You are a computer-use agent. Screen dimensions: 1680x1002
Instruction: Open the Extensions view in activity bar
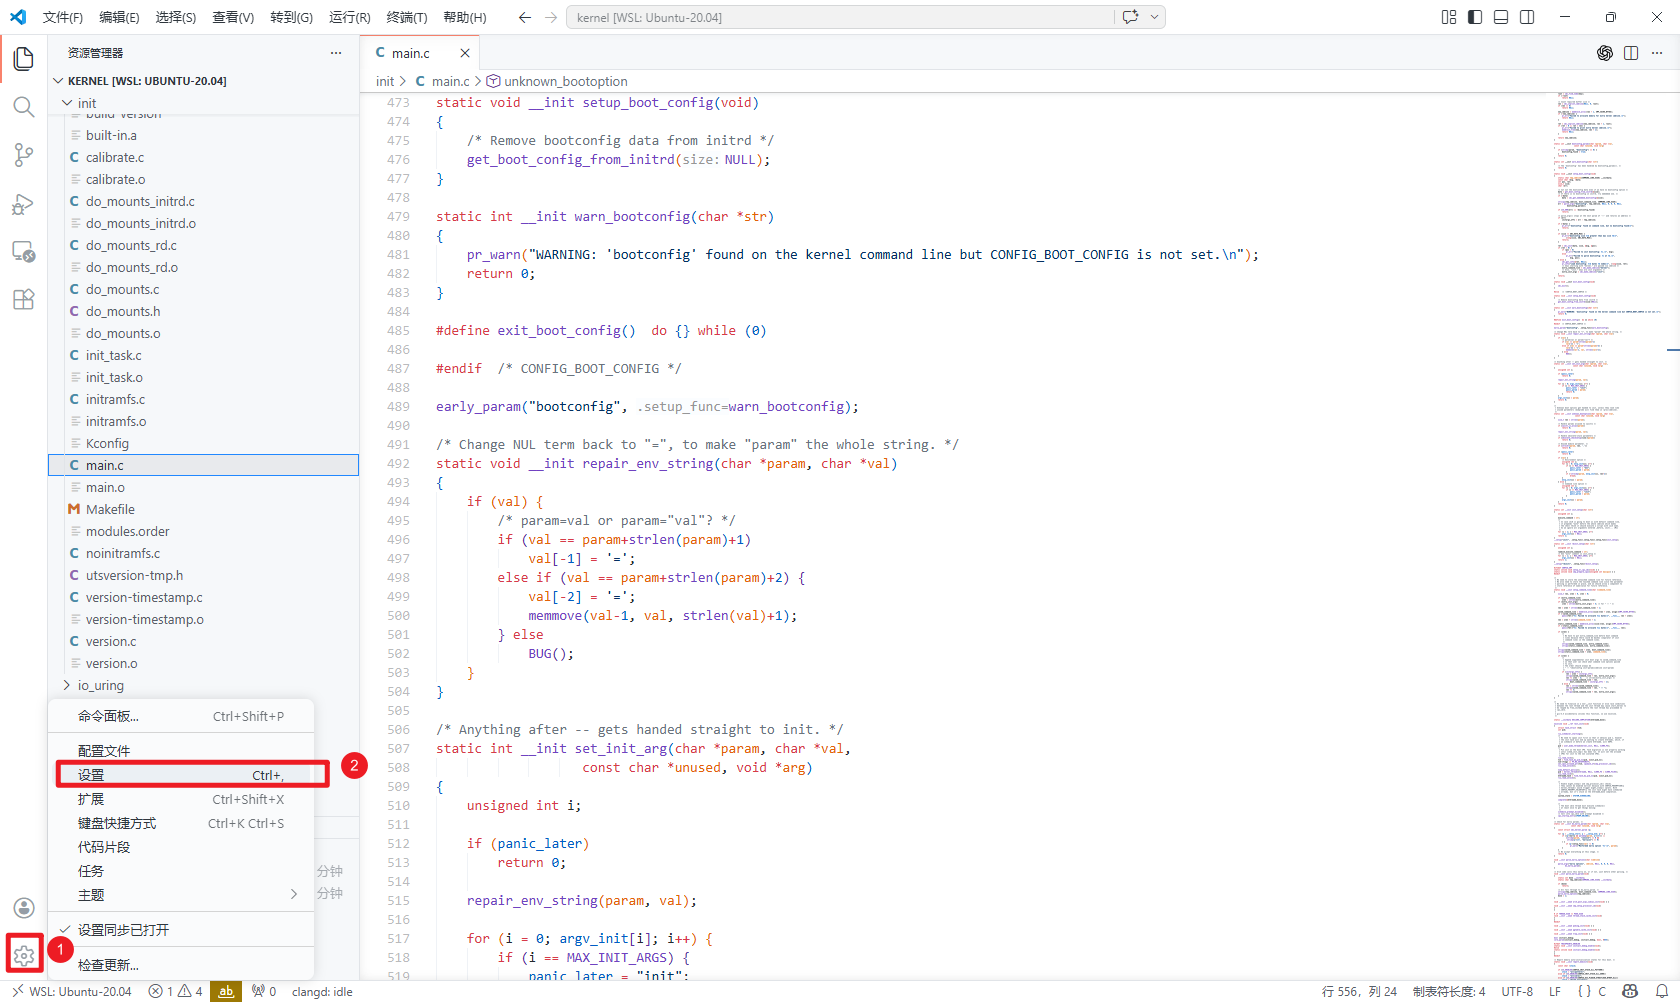pyautogui.click(x=24, y=299)
